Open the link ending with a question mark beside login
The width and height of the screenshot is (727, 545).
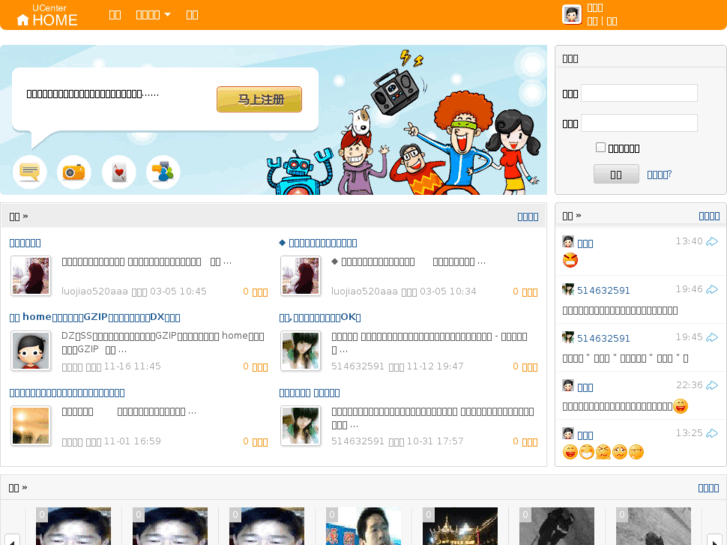pos(659,174)
